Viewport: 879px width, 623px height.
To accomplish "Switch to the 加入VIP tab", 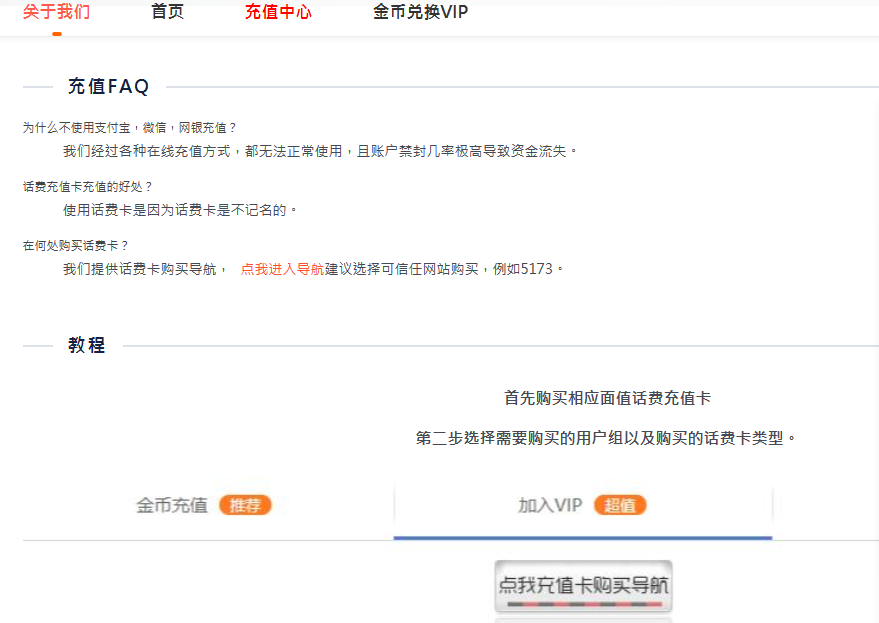I will (550, 505).
